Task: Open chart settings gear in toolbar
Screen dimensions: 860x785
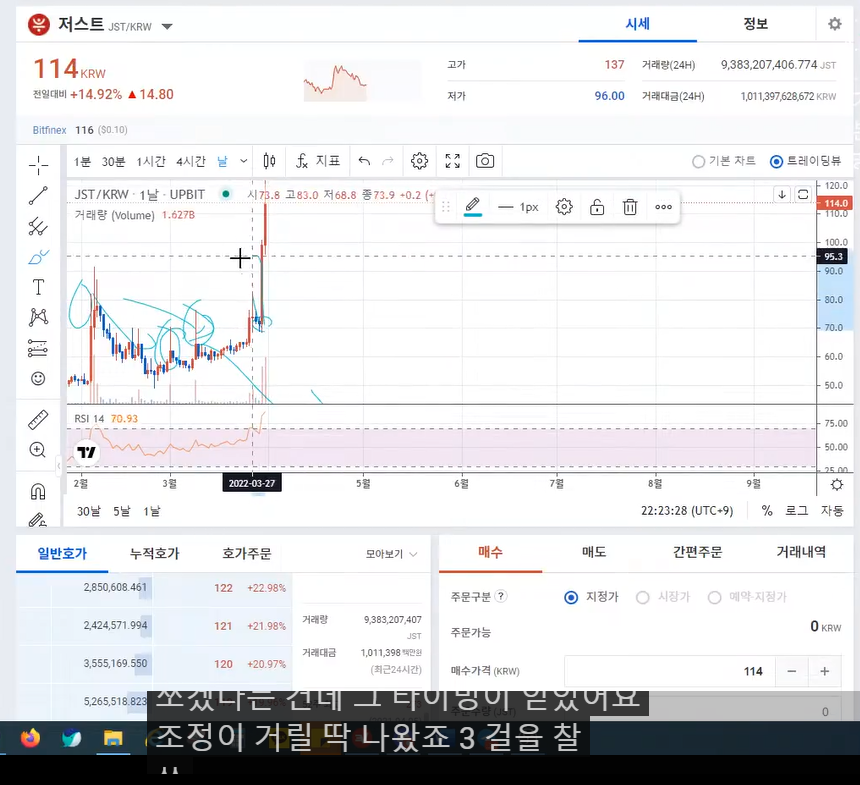Action: point(420,161)
